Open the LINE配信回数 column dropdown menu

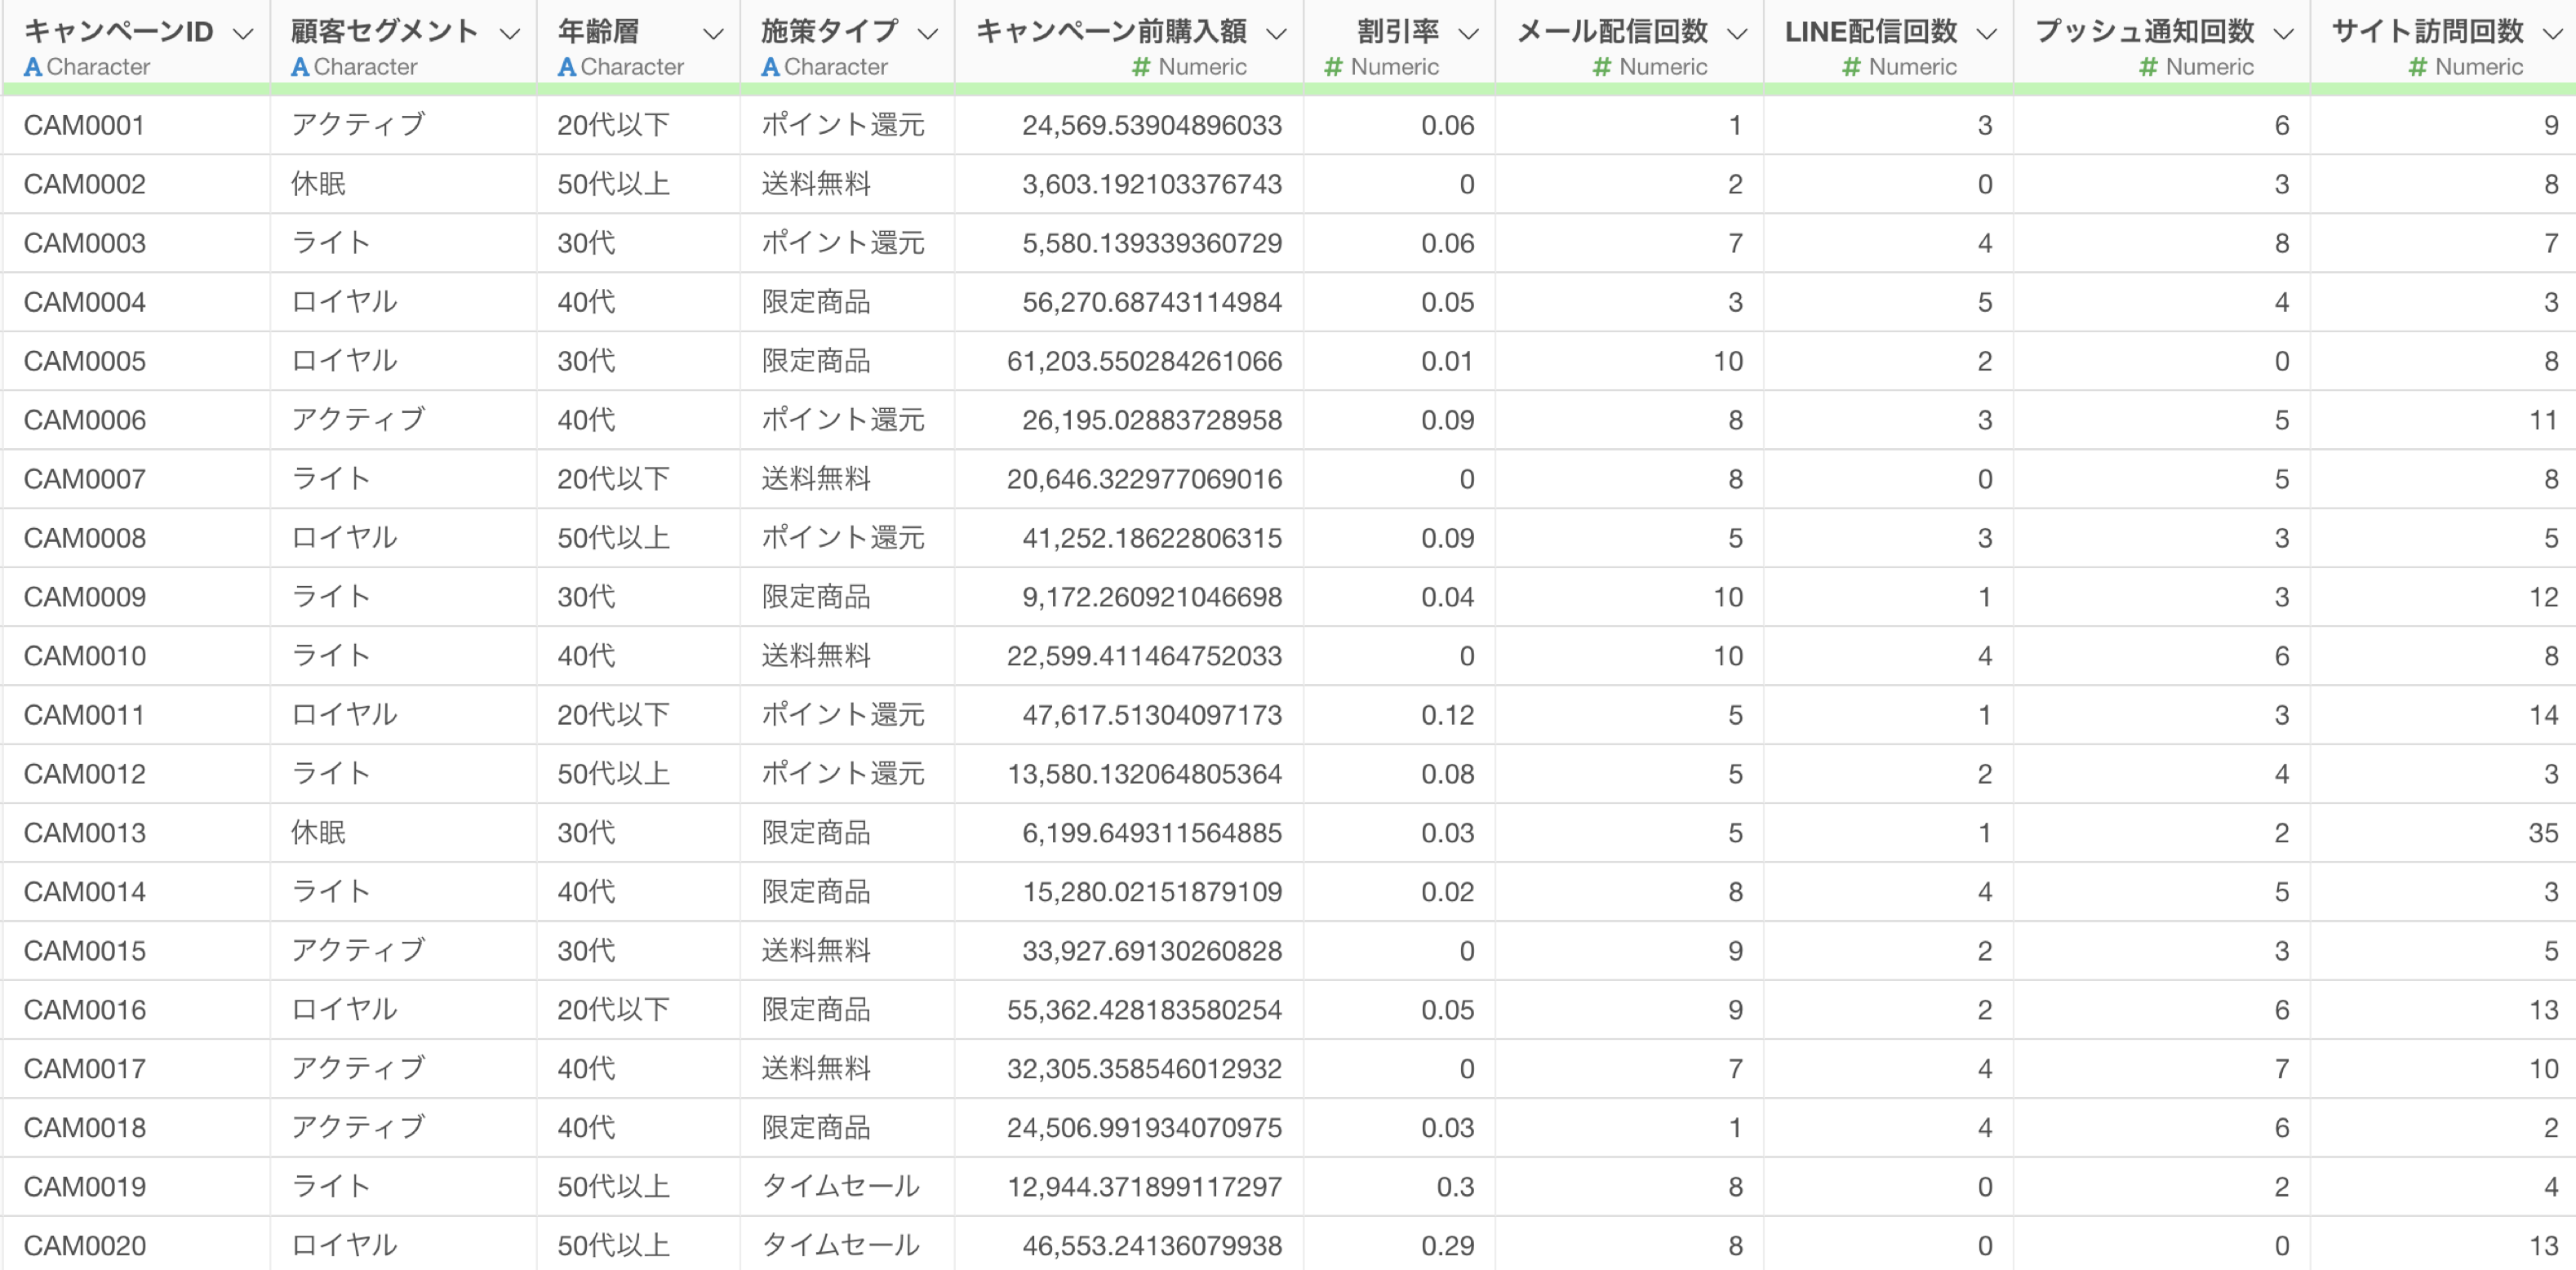point(1988,34)
